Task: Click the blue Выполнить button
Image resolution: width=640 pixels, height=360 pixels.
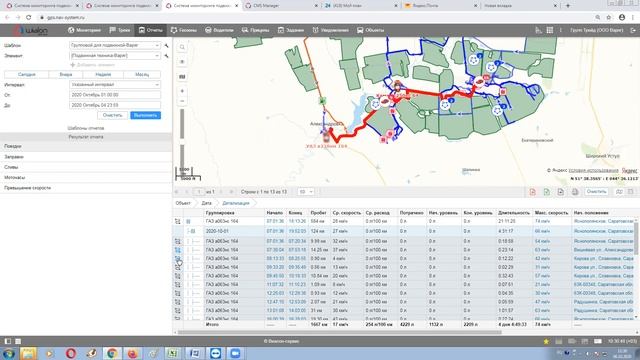Action: pyautogui.click(x=145, y=115)
